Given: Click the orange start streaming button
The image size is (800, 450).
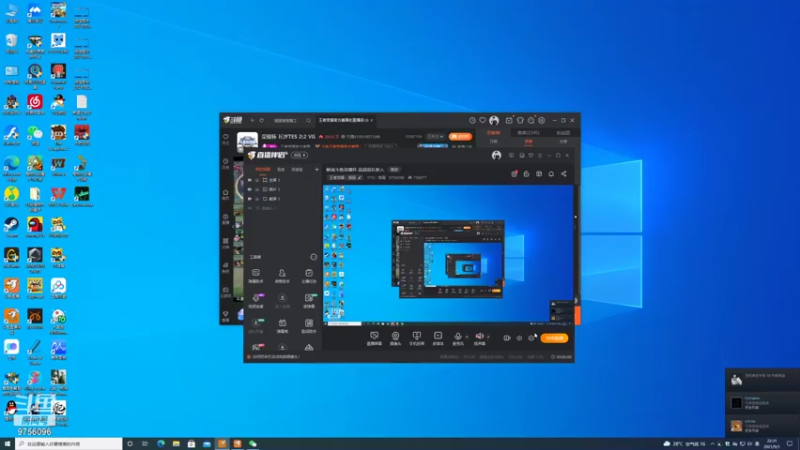Looking at the screenshot, I should [554, 338].
